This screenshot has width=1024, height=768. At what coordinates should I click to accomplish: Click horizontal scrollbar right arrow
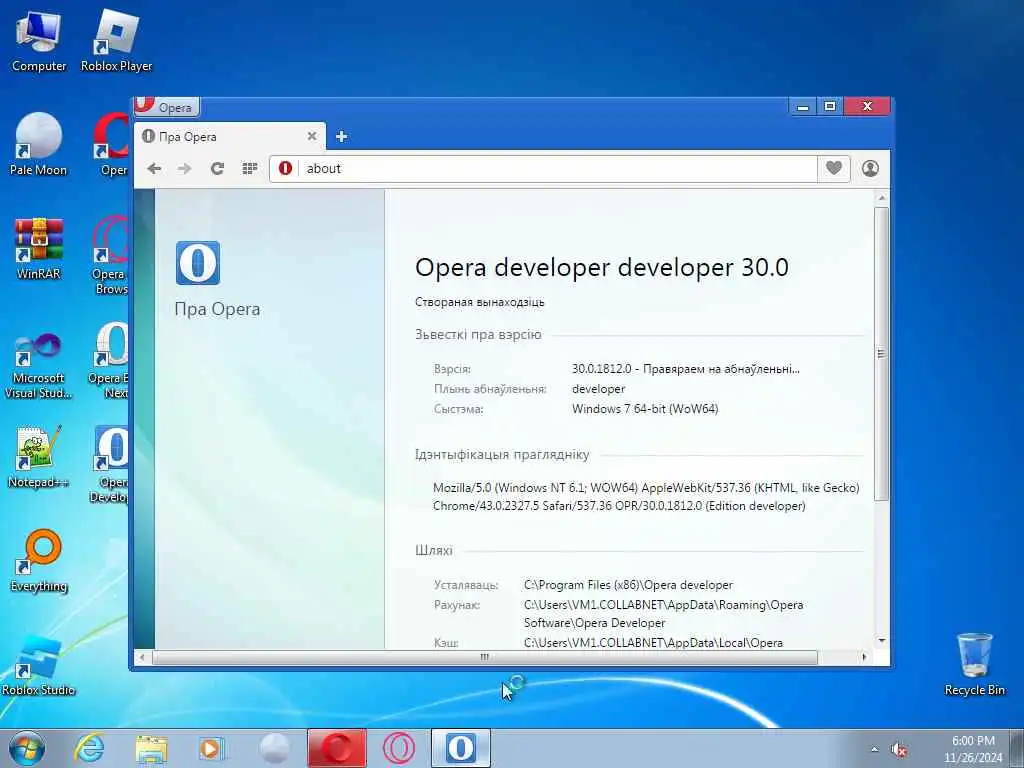click(x=865, y=657)
